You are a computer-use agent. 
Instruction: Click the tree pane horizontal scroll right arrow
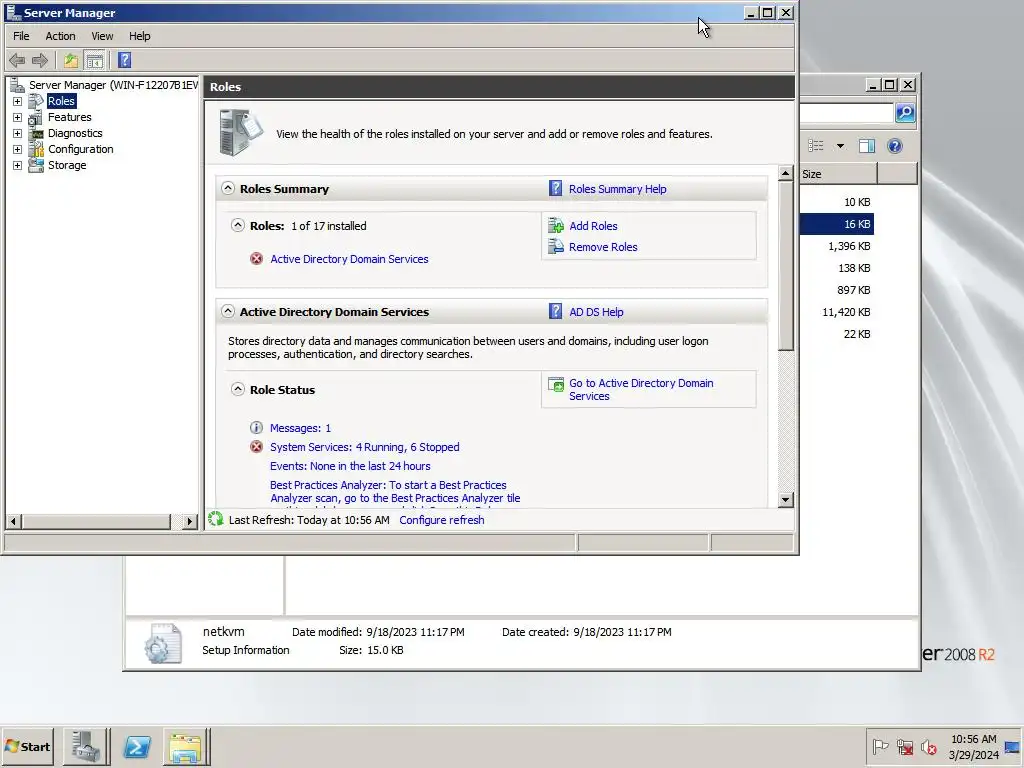pyautogui.click(x=189, y=521)
